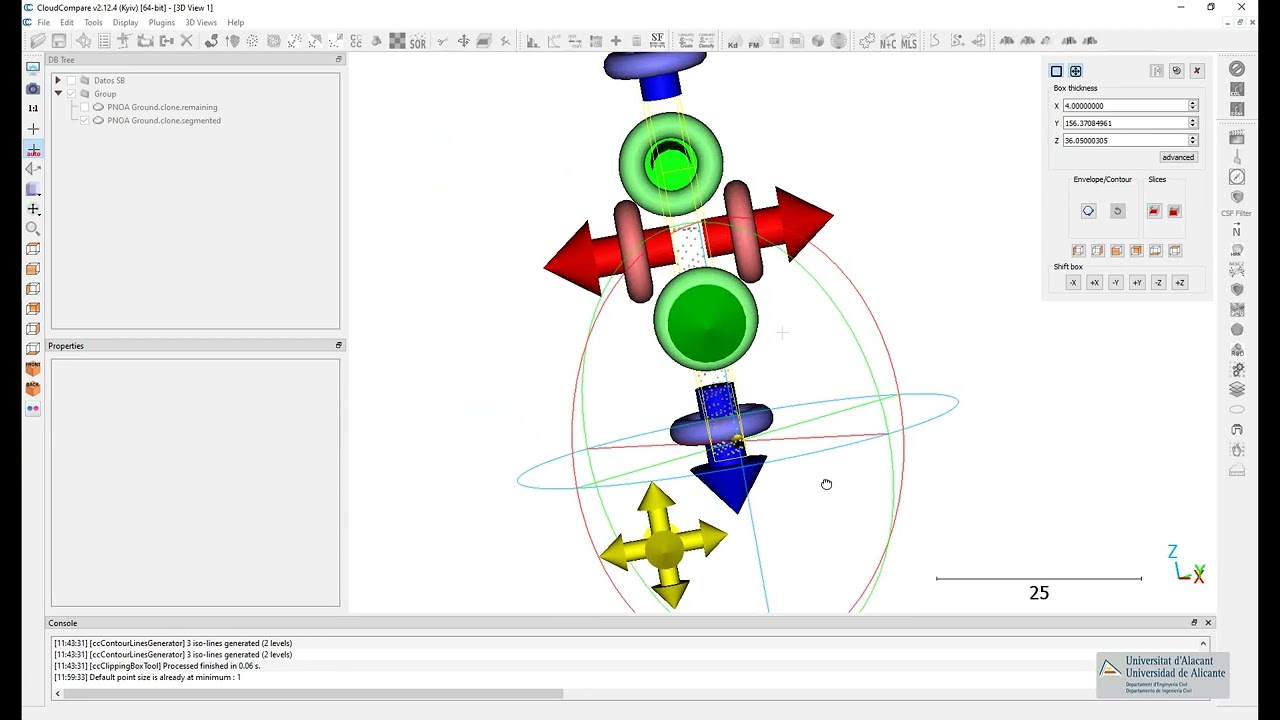Expand the Datos SB tree node
1280x720 pixels.
click(x=58, y=80)
